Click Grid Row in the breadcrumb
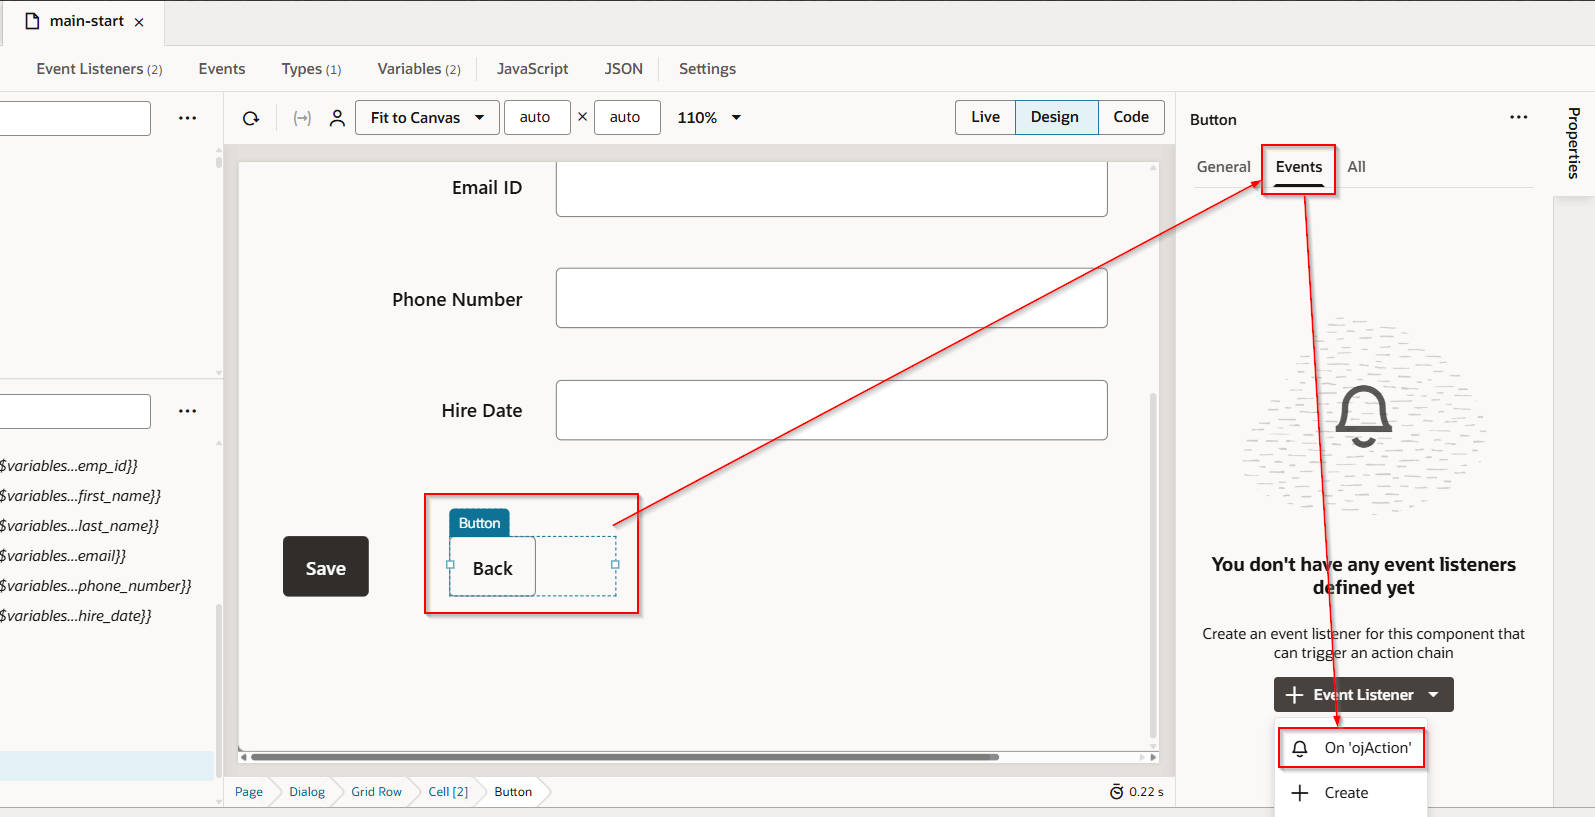 point(376,792)
